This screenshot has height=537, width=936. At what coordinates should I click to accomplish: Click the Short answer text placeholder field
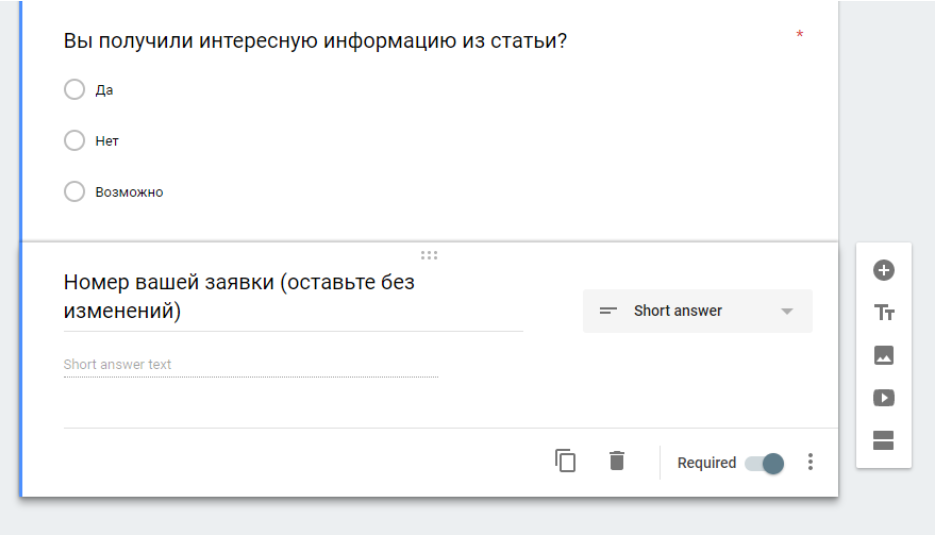click(250, 365)
